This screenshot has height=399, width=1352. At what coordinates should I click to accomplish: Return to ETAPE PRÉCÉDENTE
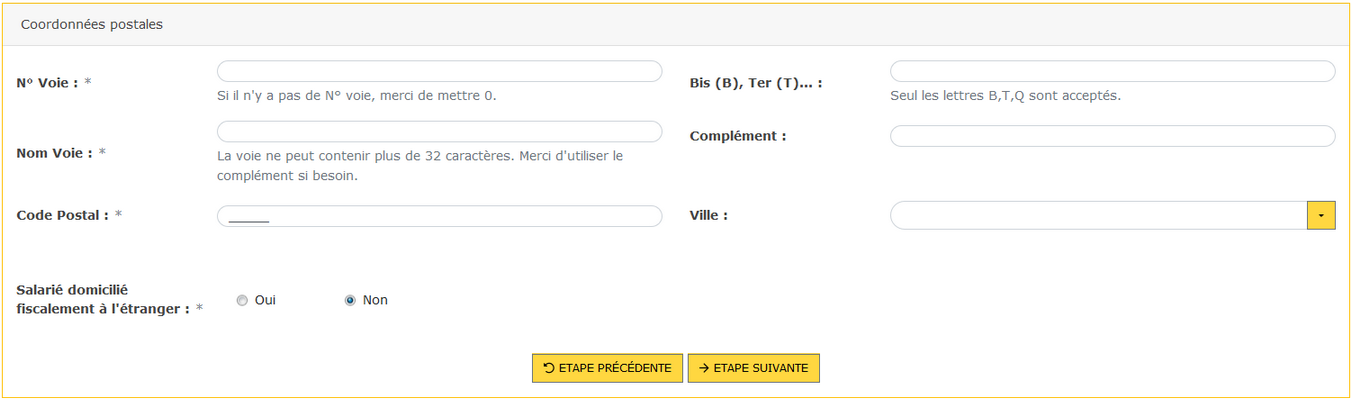(x=607, y=368)
